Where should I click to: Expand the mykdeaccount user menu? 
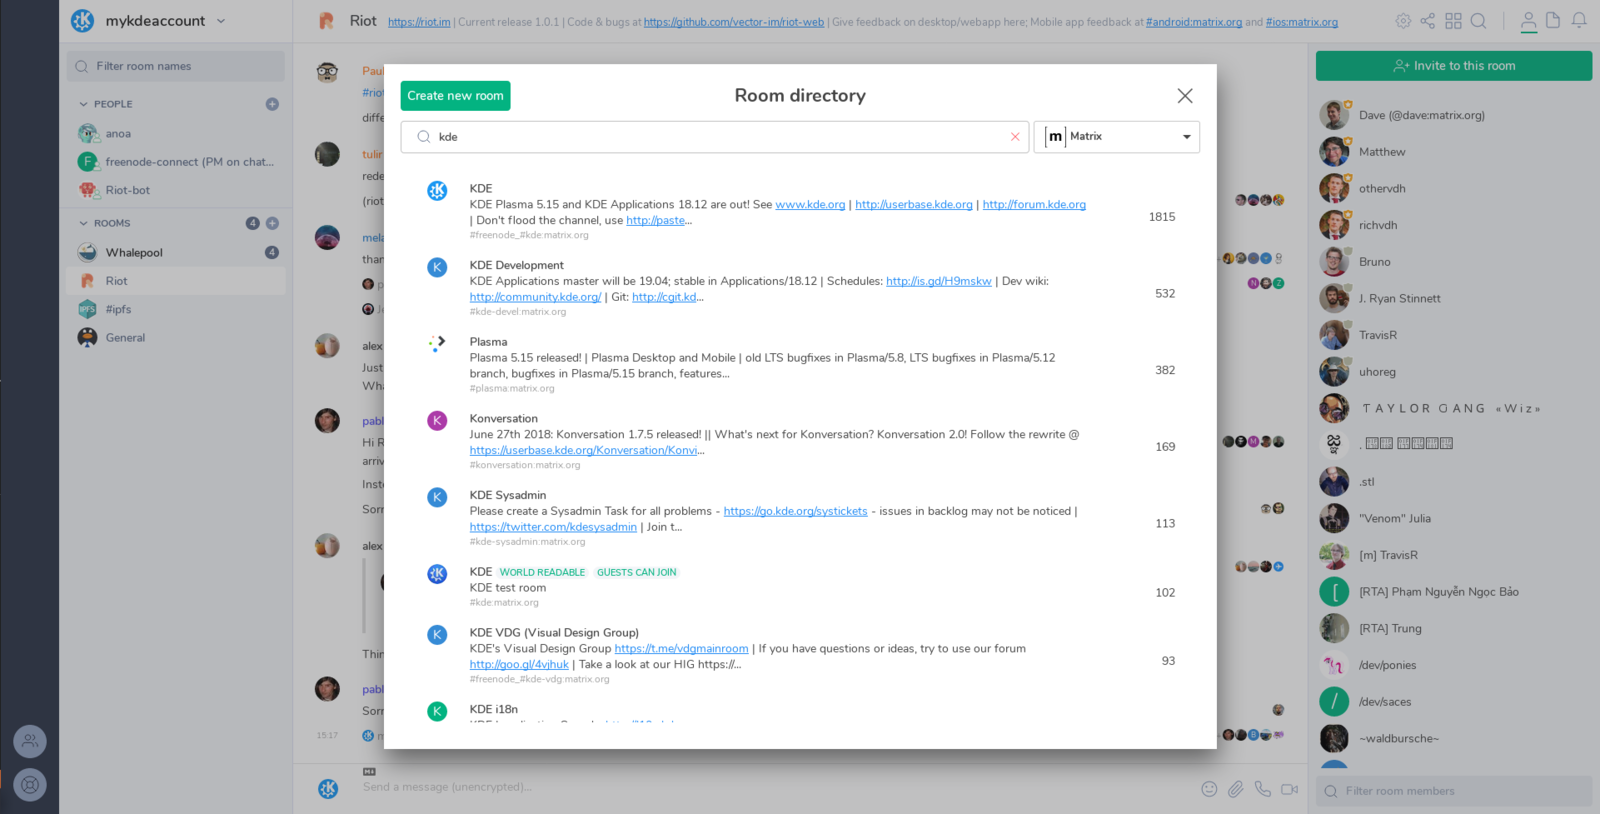point(221,21)
